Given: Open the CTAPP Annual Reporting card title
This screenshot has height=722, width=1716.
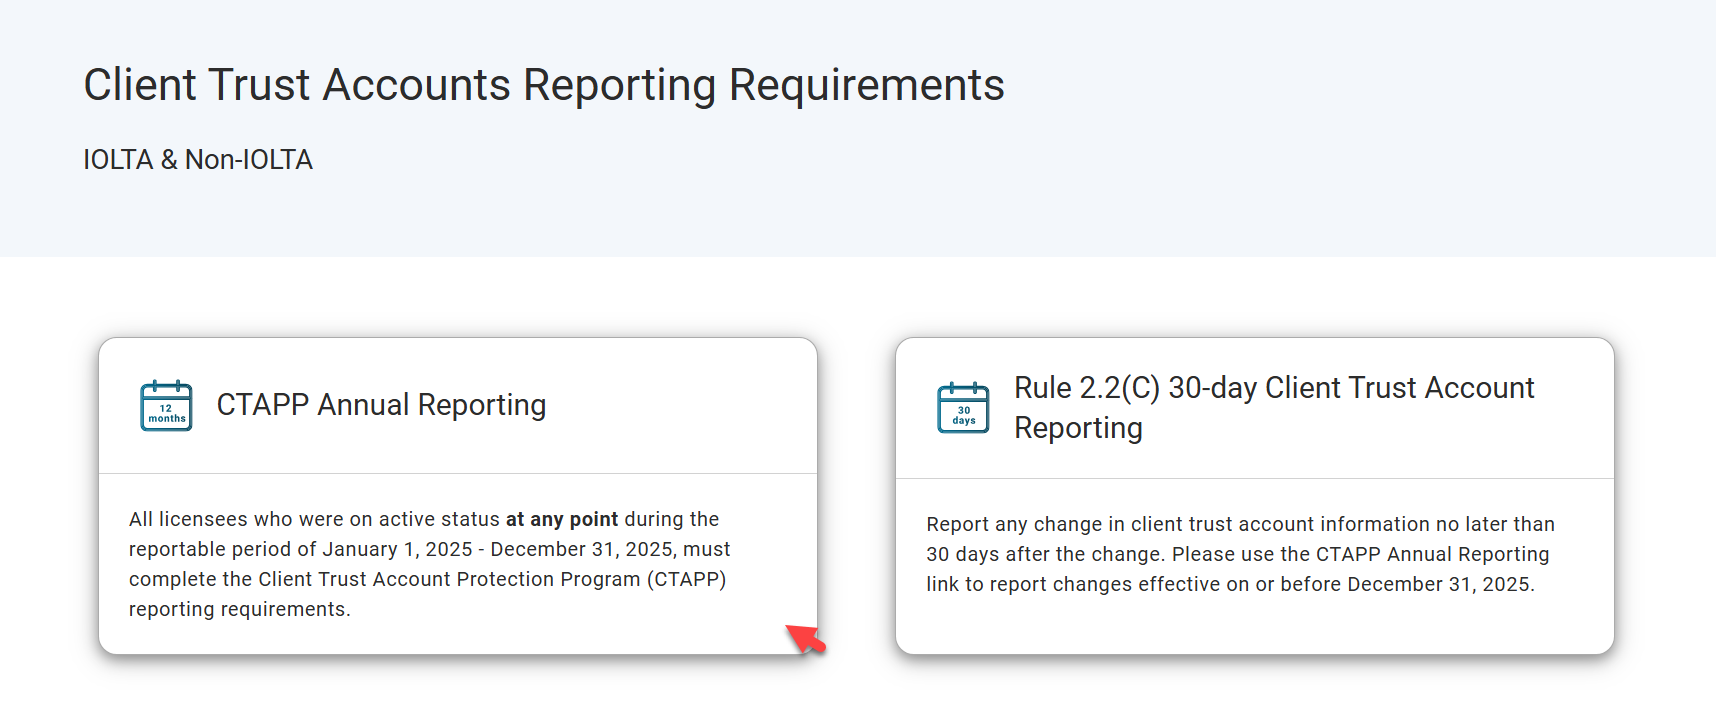Looking at the screenshot, I should pyautogui.click(x=381, y=405).
